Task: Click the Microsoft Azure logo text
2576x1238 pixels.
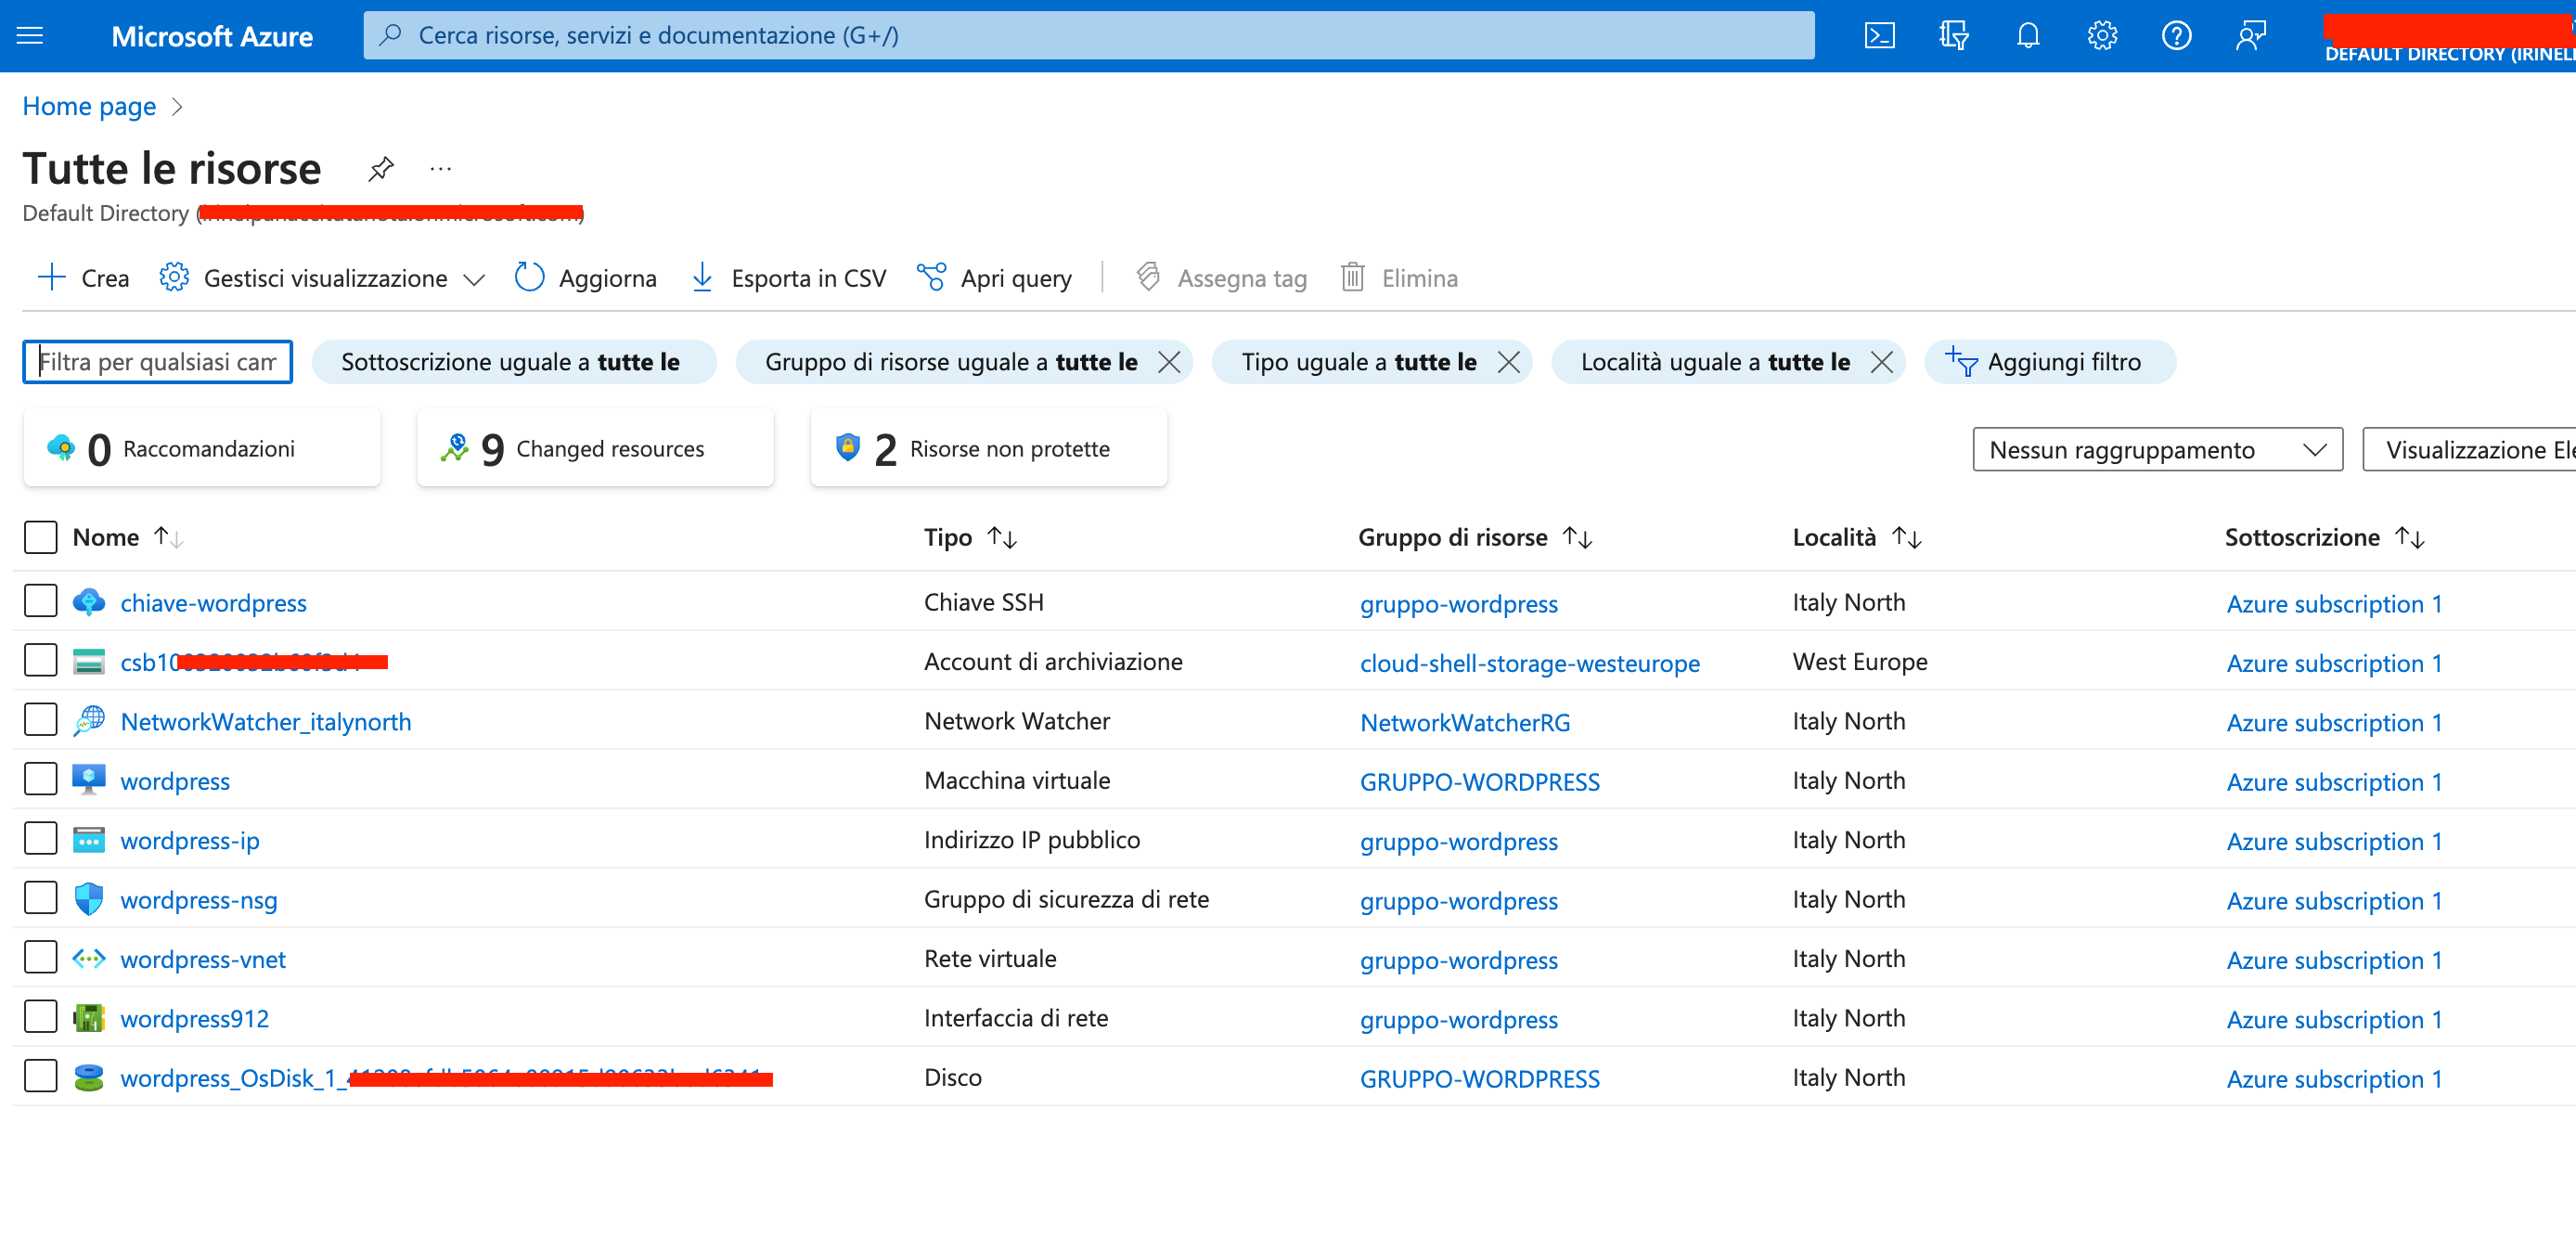Action: pyautogui.click(x=212, y=36)
